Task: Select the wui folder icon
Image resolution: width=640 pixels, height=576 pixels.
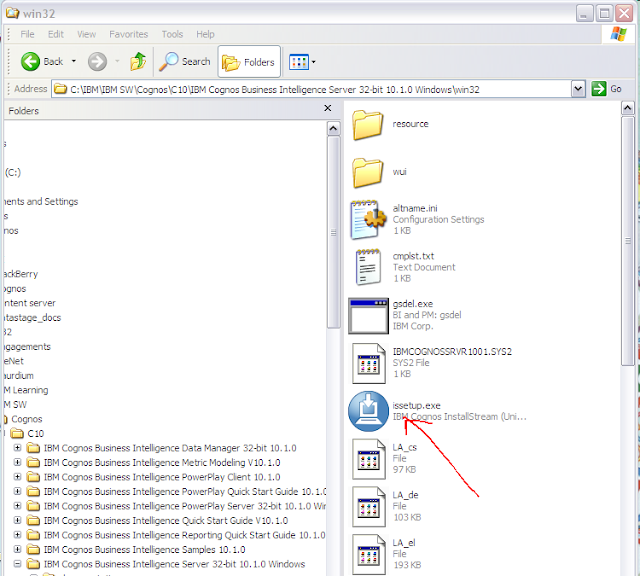Action: click(367, 173)
